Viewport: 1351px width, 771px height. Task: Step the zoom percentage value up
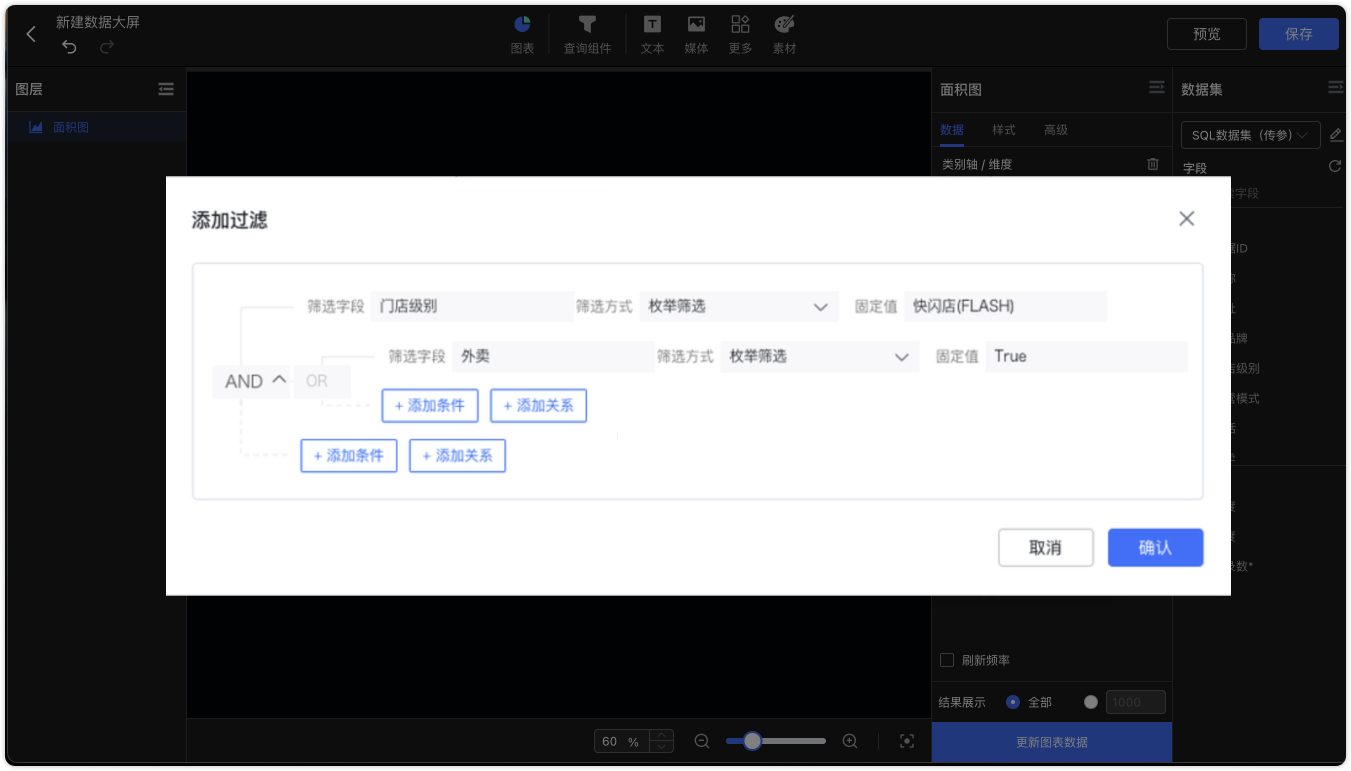point(662,735)
